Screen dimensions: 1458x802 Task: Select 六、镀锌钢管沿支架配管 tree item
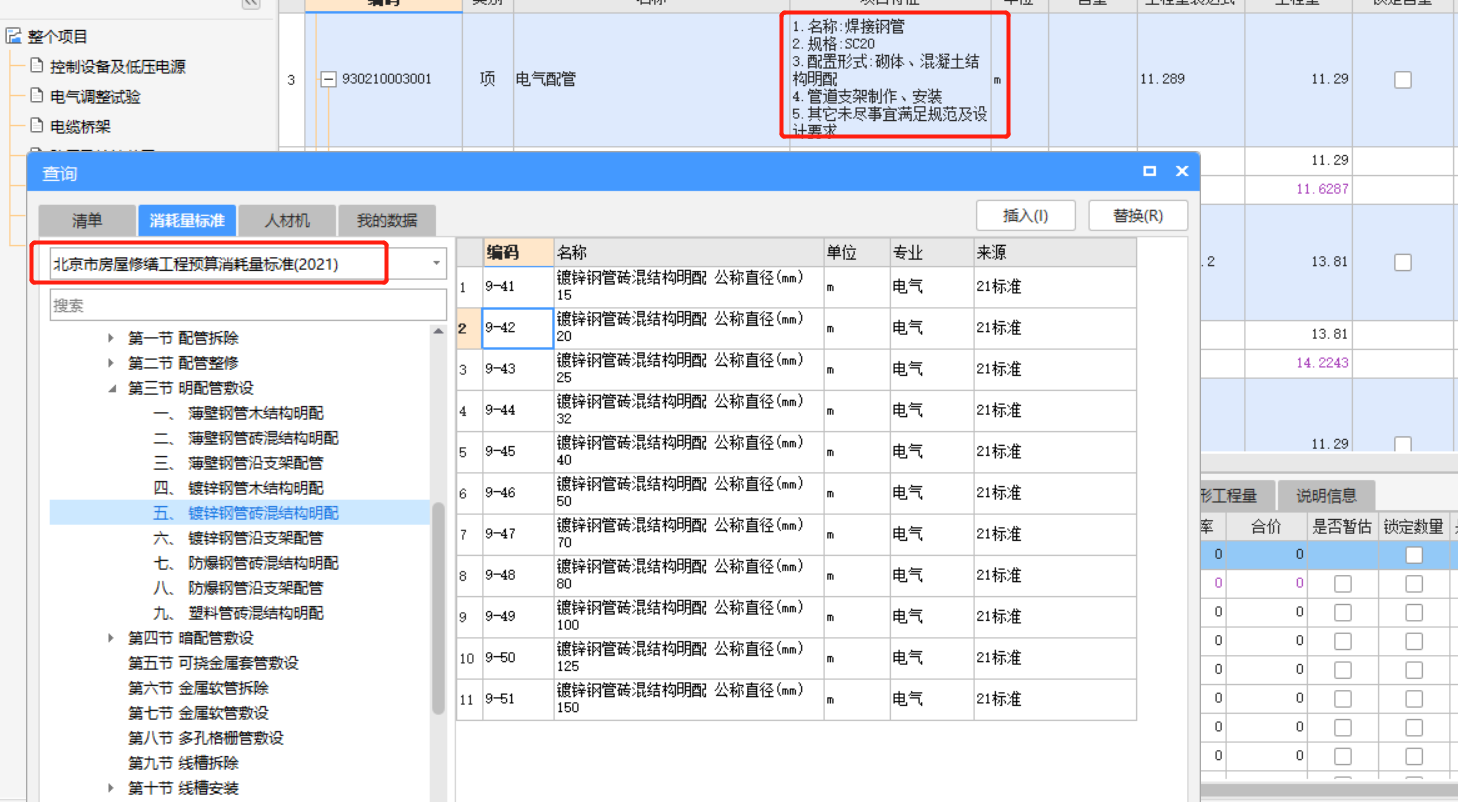pyautogui.click(x=238, y=538)
